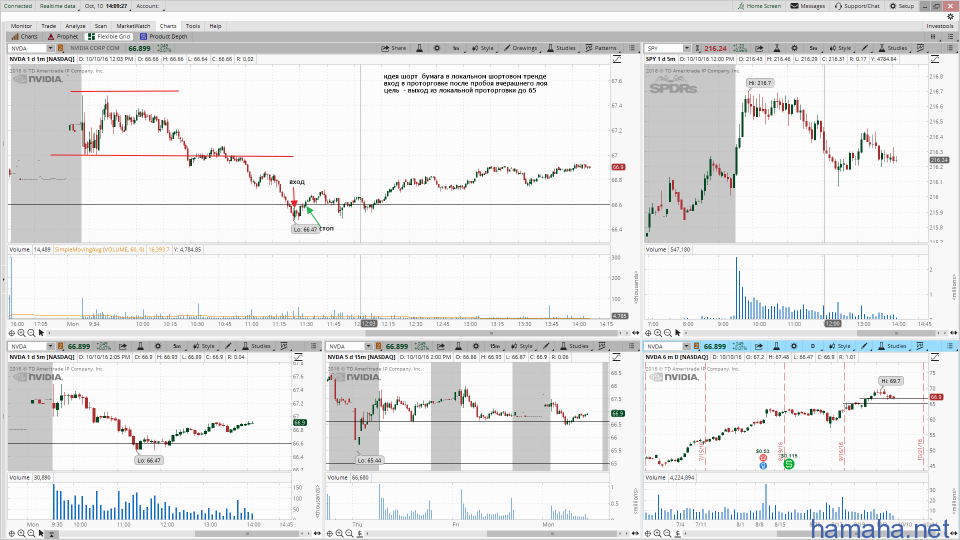Viewport: 960px width, 540px height.
Task: Select the pointer cursor tool under the main NVDA chart
Action: 41,333
